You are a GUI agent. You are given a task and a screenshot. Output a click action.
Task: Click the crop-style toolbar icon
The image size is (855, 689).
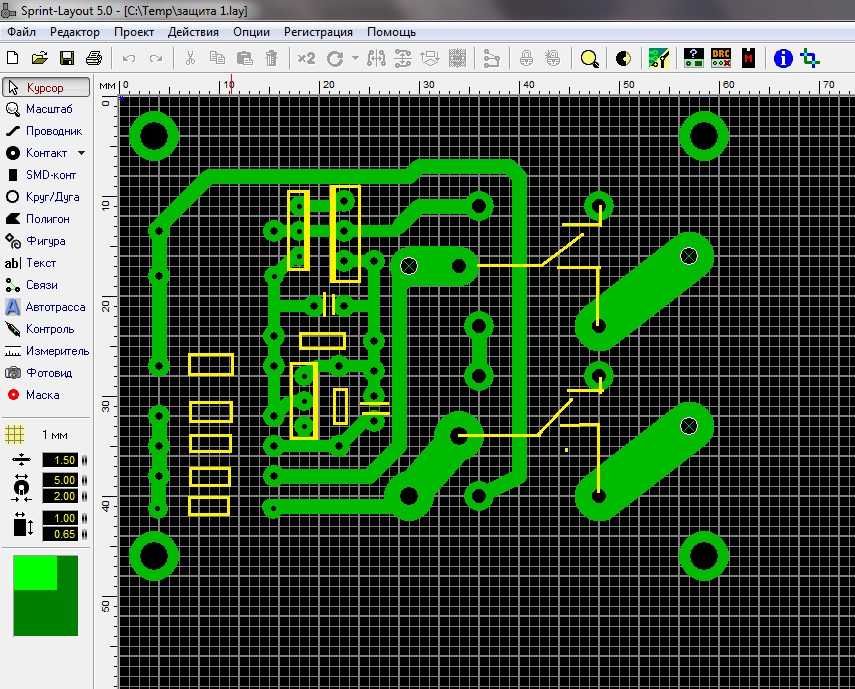point(810,58)
